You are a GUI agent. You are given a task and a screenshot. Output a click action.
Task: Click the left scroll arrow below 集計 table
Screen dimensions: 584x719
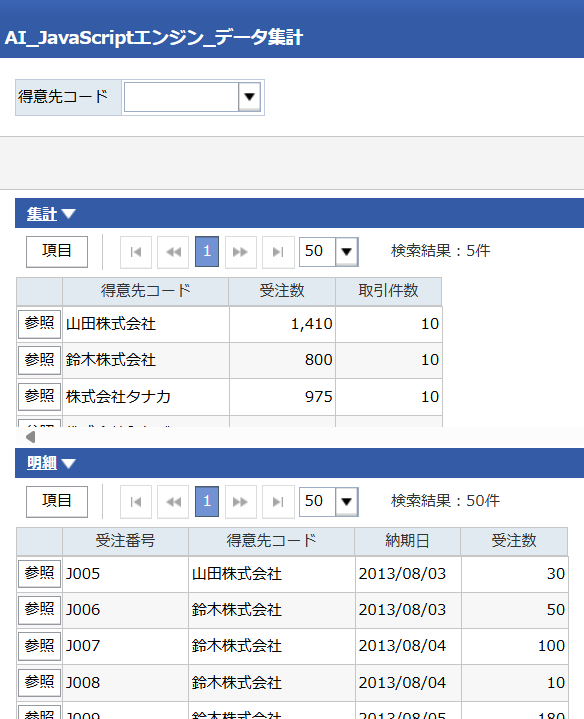pos(31,437)
